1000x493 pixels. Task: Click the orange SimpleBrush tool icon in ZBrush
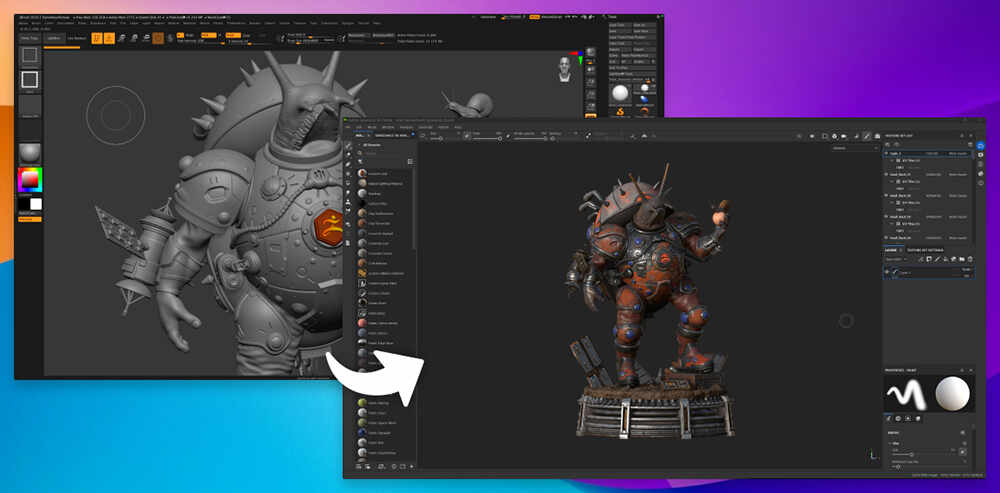click(x=621, y=112)
